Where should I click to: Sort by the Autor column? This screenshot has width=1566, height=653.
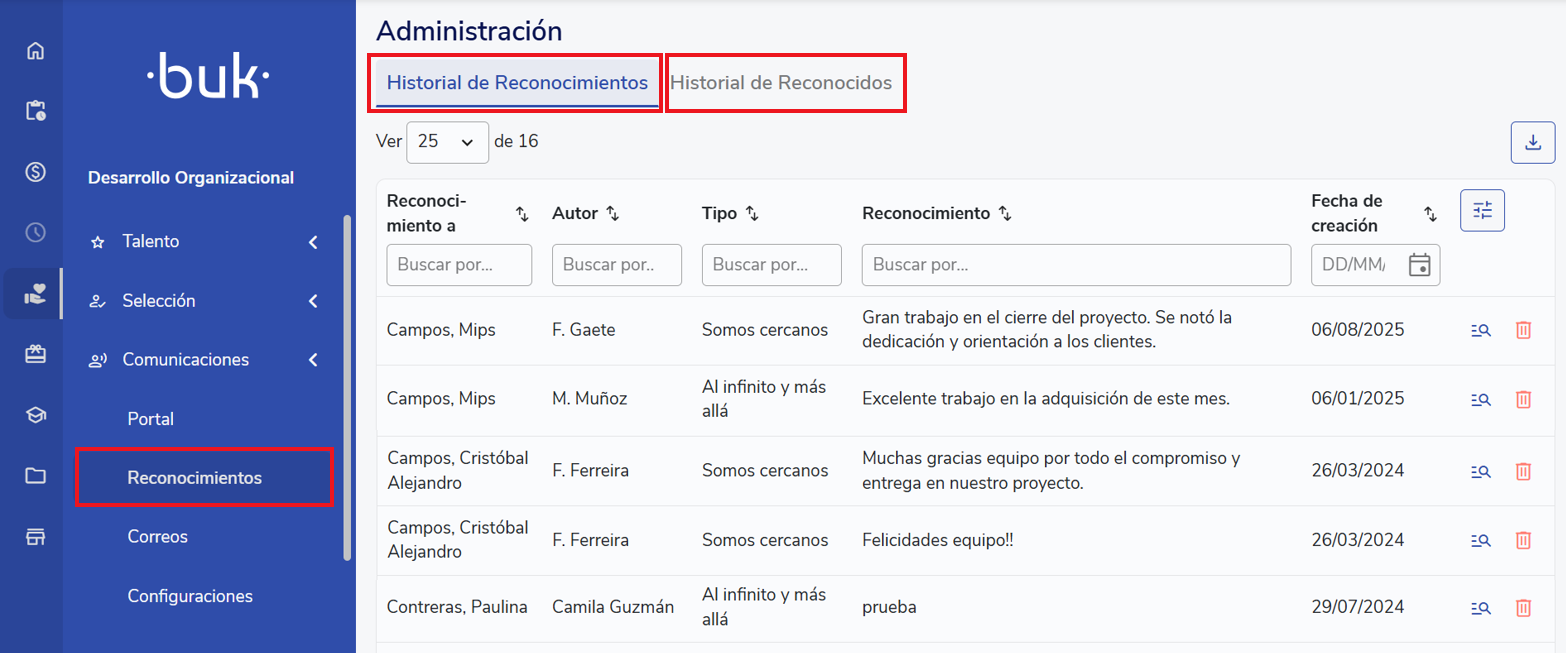[x=613, y=214]
